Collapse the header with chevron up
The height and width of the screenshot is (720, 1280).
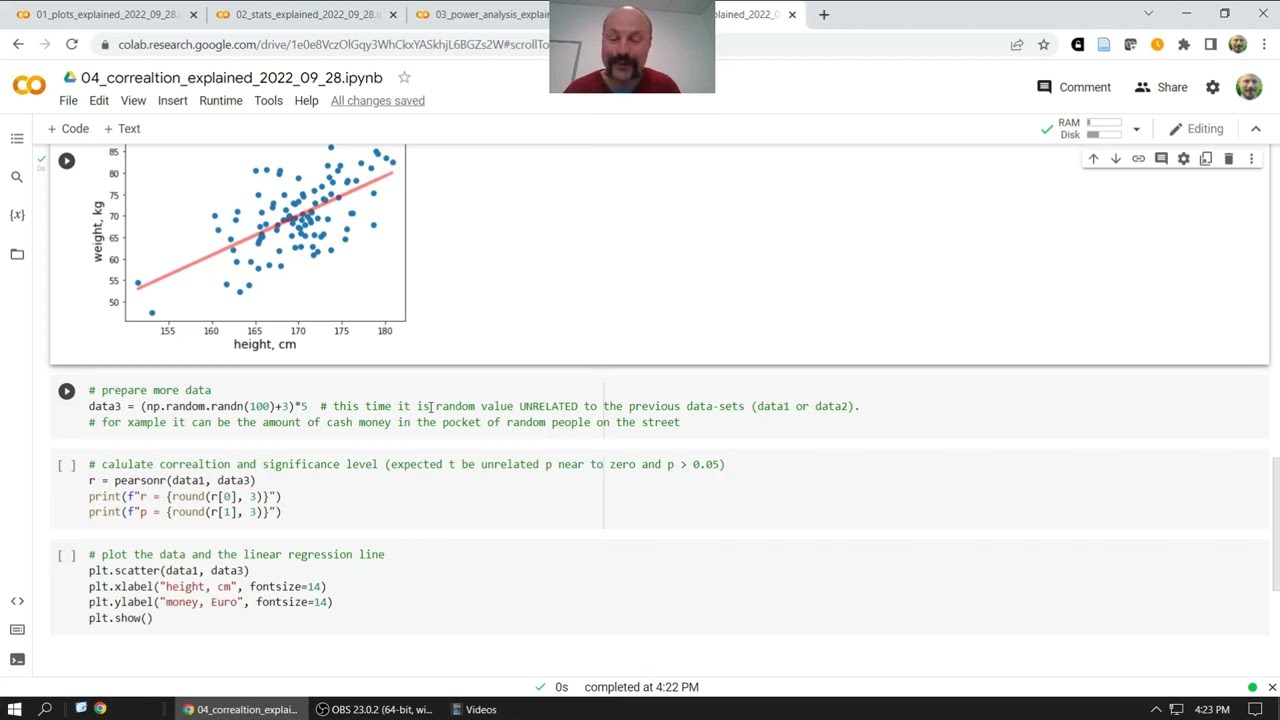coord(1256,129)
